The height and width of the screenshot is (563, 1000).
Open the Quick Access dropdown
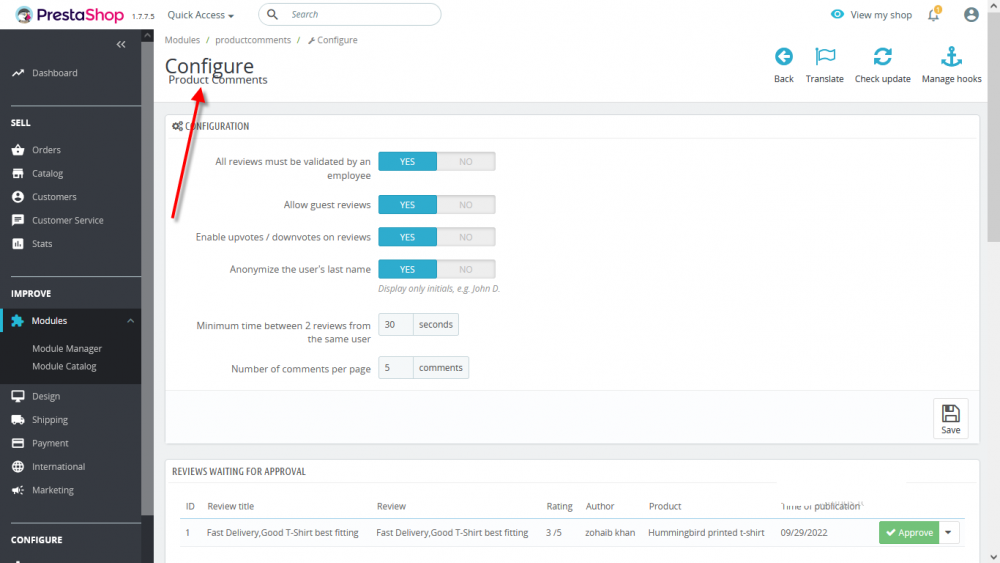[200, 15]
